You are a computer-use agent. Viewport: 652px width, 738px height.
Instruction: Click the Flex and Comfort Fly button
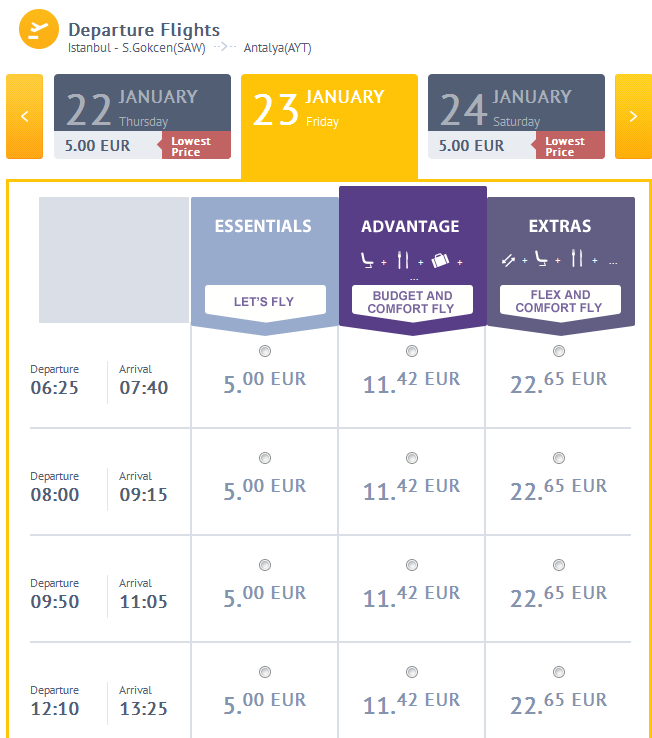coord(560,301)
